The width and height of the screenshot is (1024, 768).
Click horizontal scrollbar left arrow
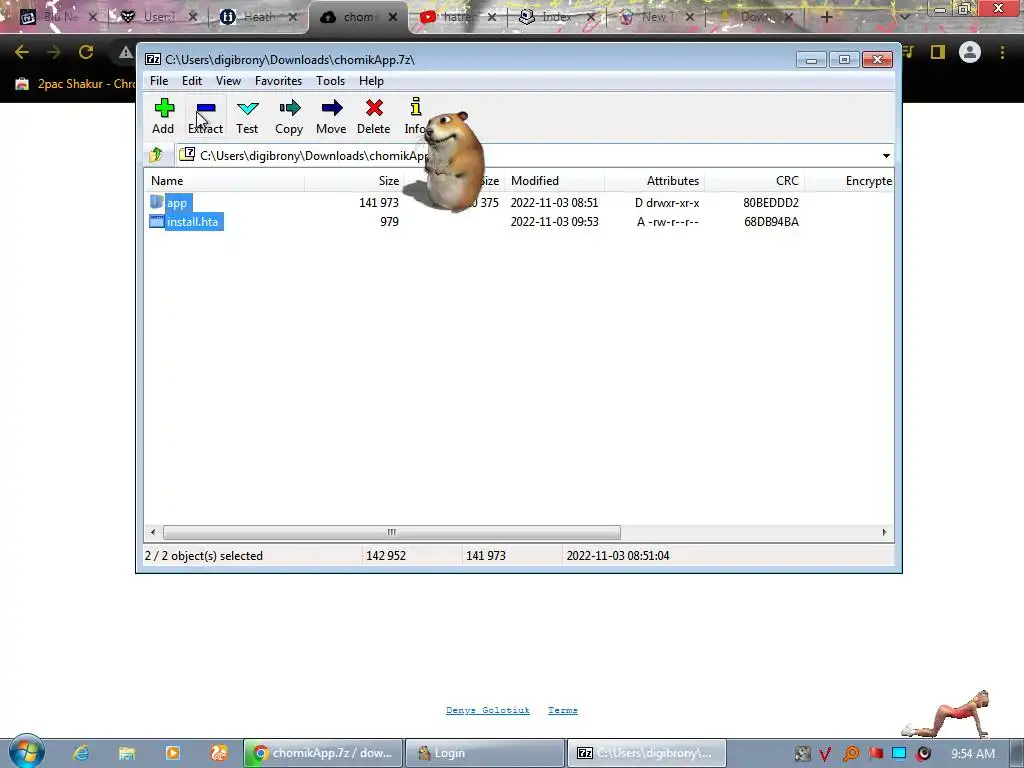point(153,532)
